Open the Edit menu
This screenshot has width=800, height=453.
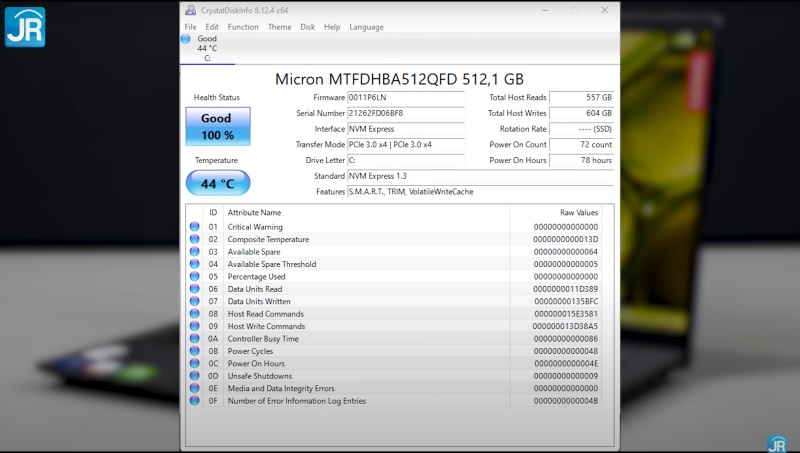coord(212,27)
